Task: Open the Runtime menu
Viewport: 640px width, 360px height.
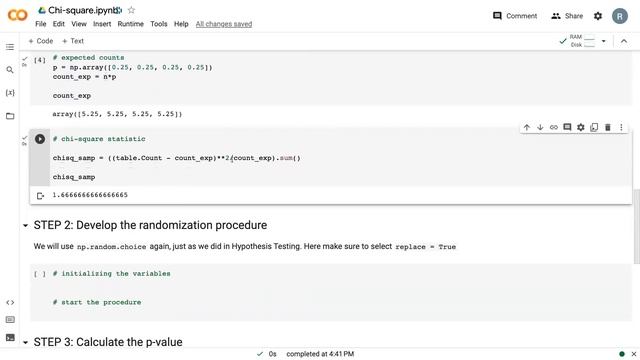Action: [131, 24]
